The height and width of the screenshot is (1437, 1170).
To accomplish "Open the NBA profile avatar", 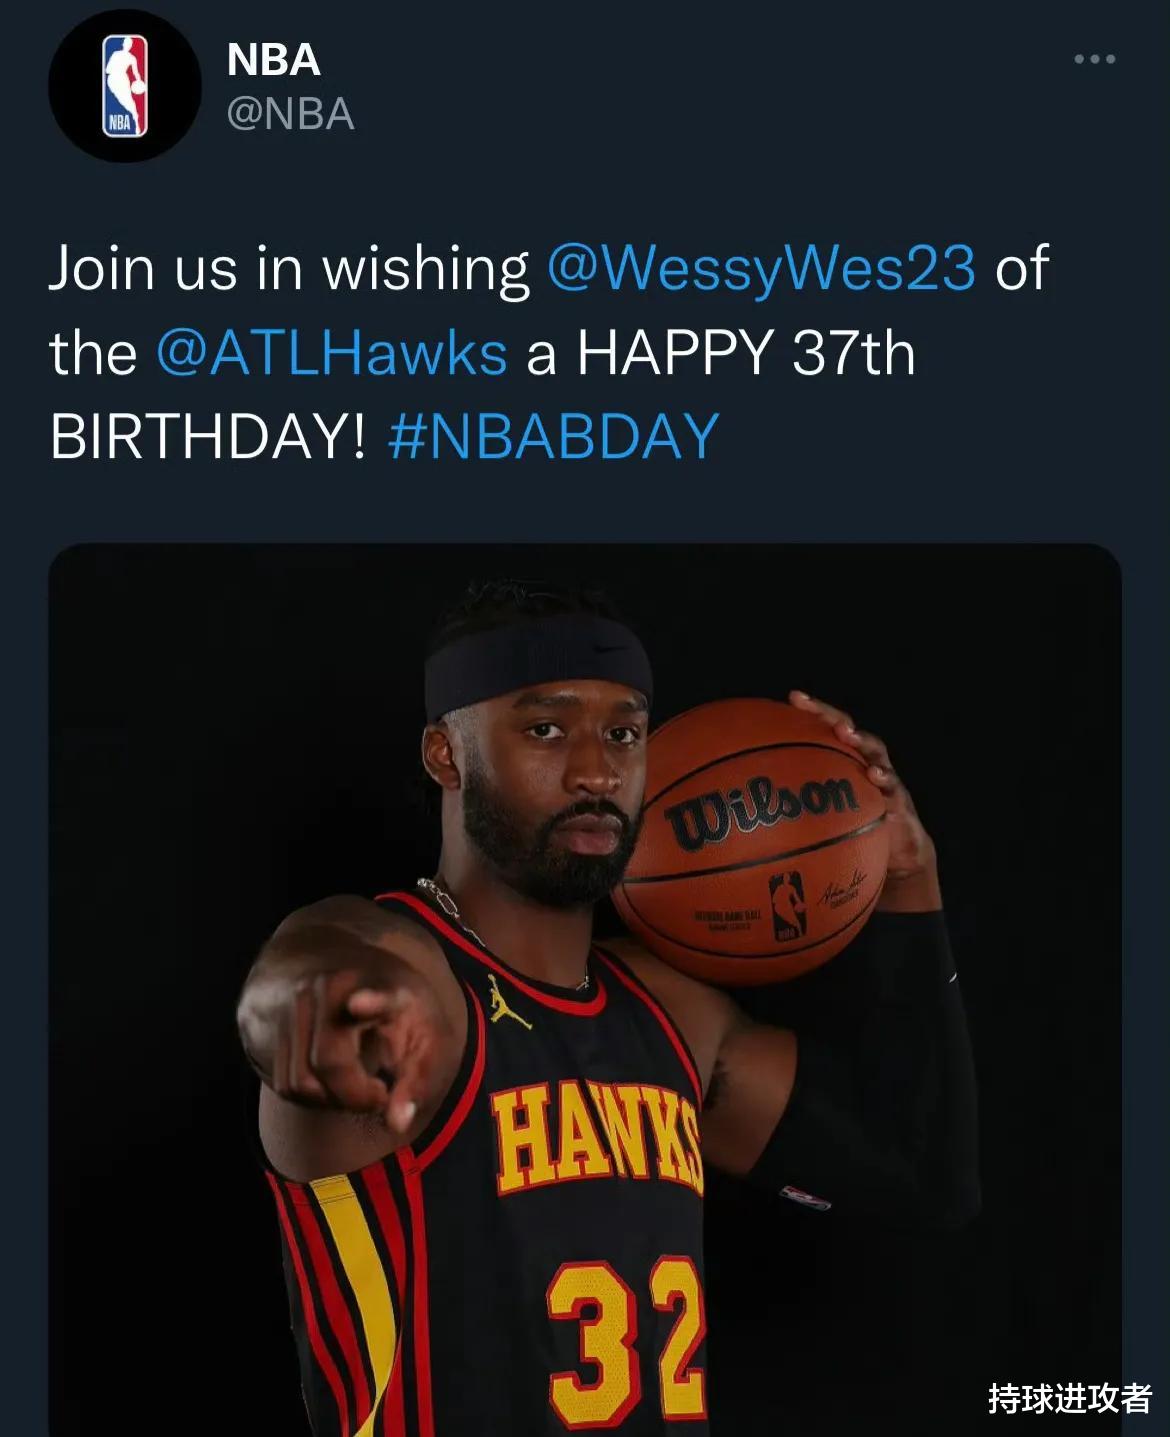I will 125,86.
